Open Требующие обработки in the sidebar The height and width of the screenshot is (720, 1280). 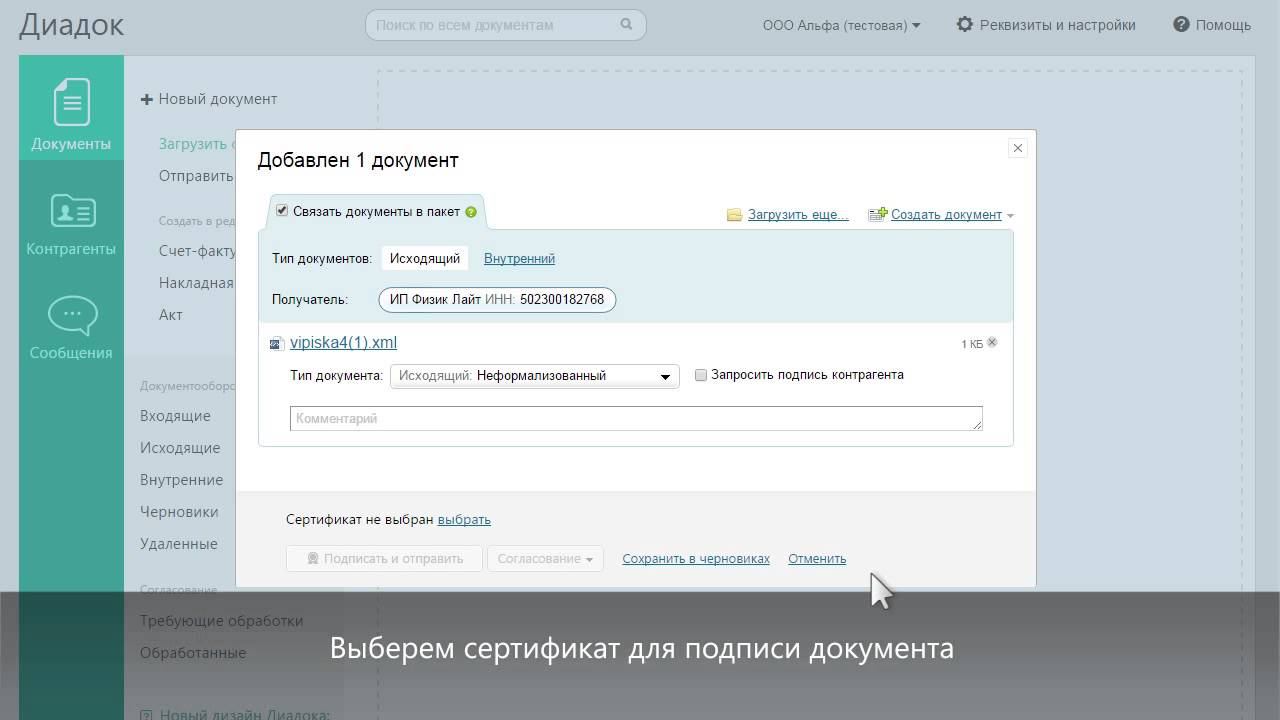[221, 621]
